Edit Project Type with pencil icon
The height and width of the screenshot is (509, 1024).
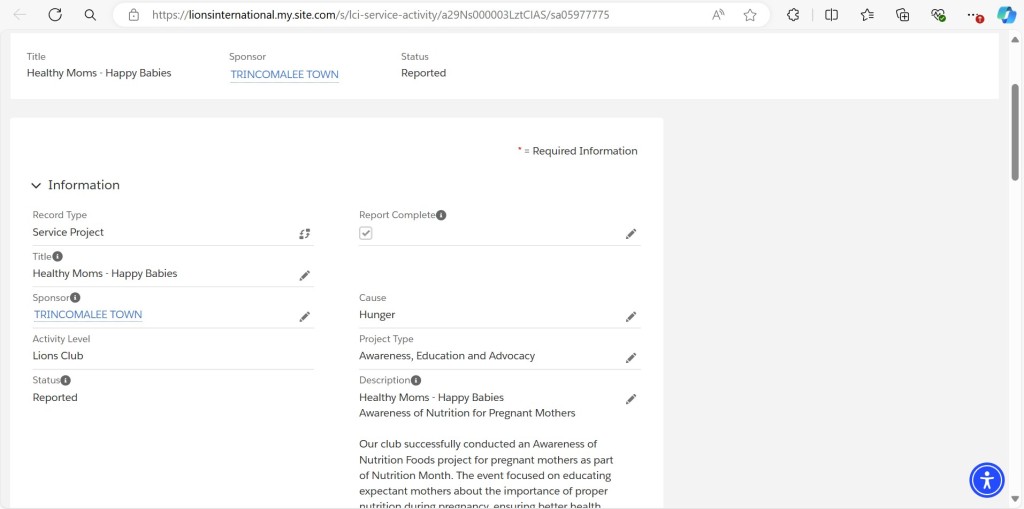click(x=631, y=358)
